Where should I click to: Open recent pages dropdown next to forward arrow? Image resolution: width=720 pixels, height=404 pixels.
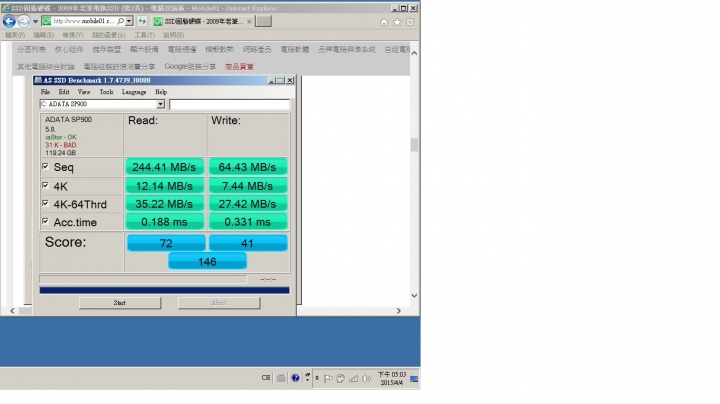35,22
